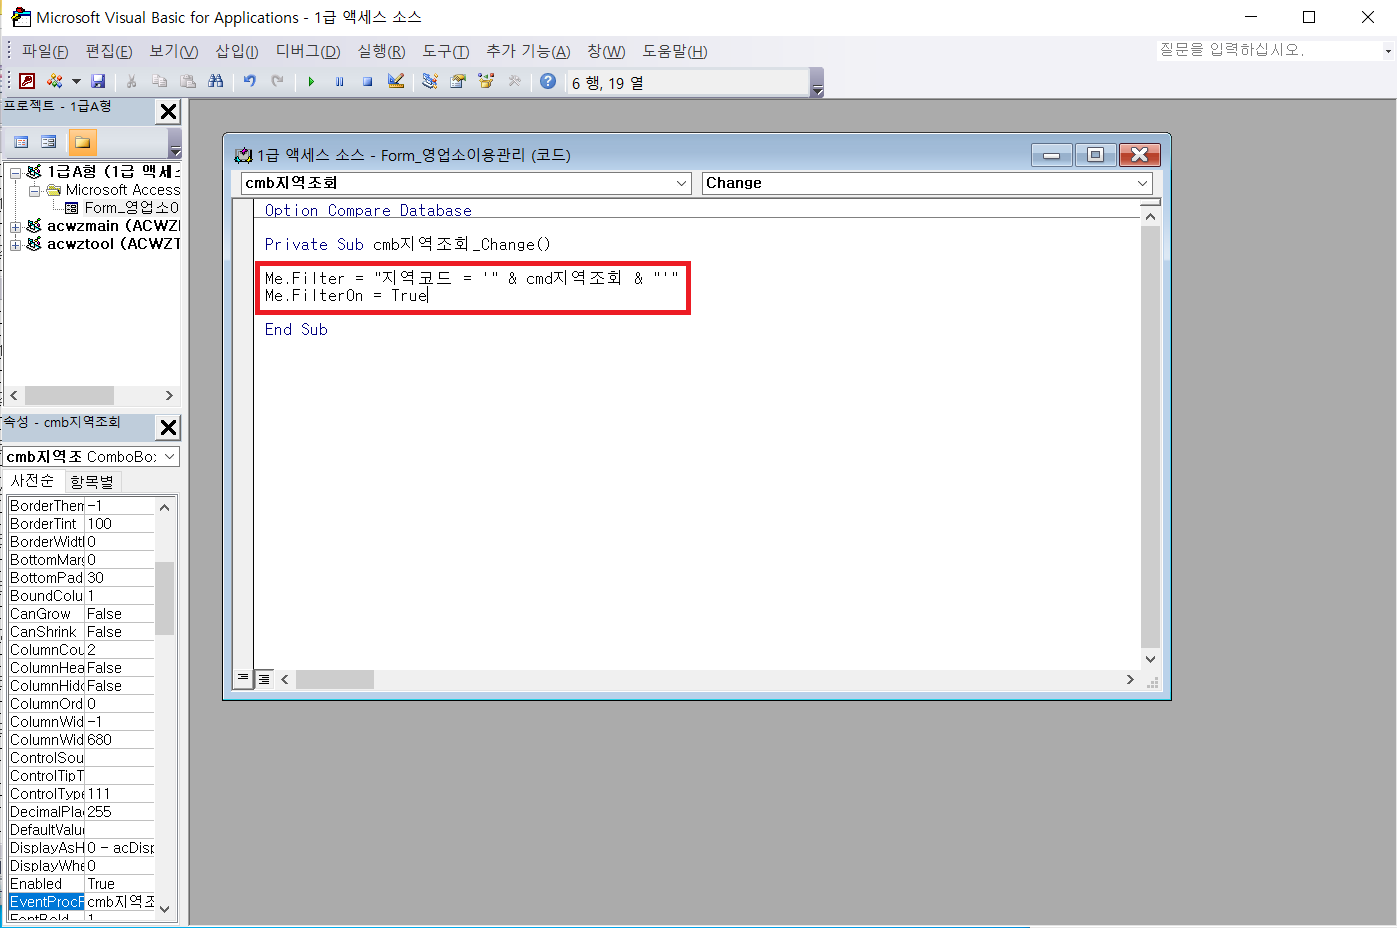Open Help with the question mark icon

(548, 81)
